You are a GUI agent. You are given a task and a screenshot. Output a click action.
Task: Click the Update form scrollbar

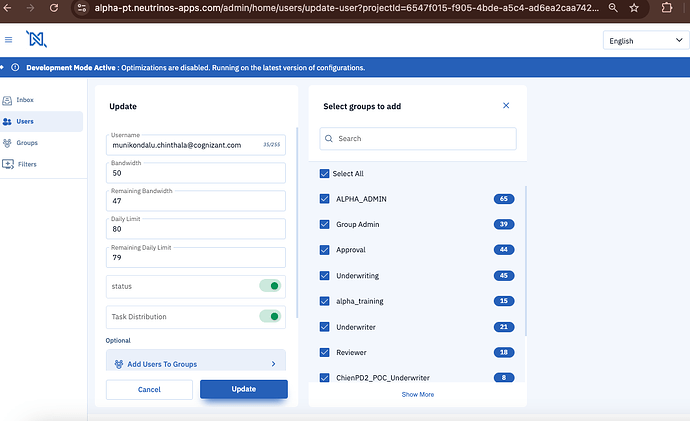pyautogui.click(x=297, y=223)
